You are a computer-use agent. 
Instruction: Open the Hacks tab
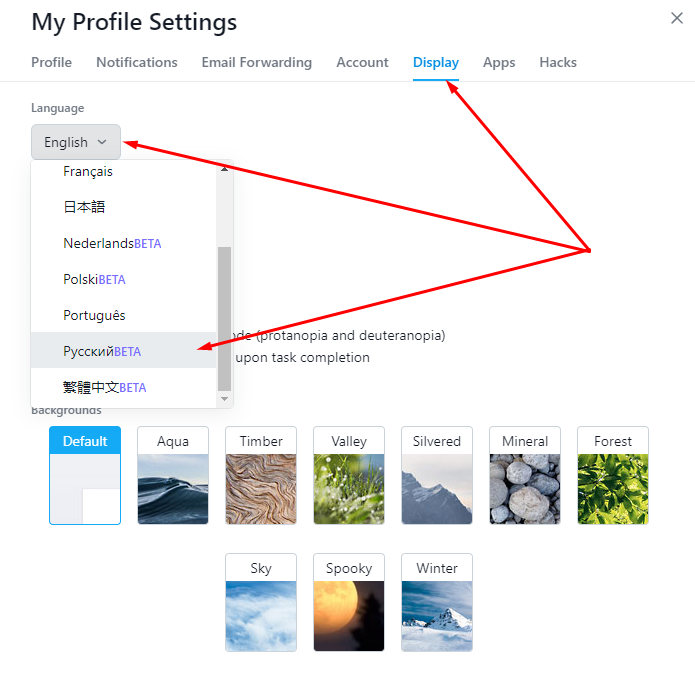[x=558, y=63]
